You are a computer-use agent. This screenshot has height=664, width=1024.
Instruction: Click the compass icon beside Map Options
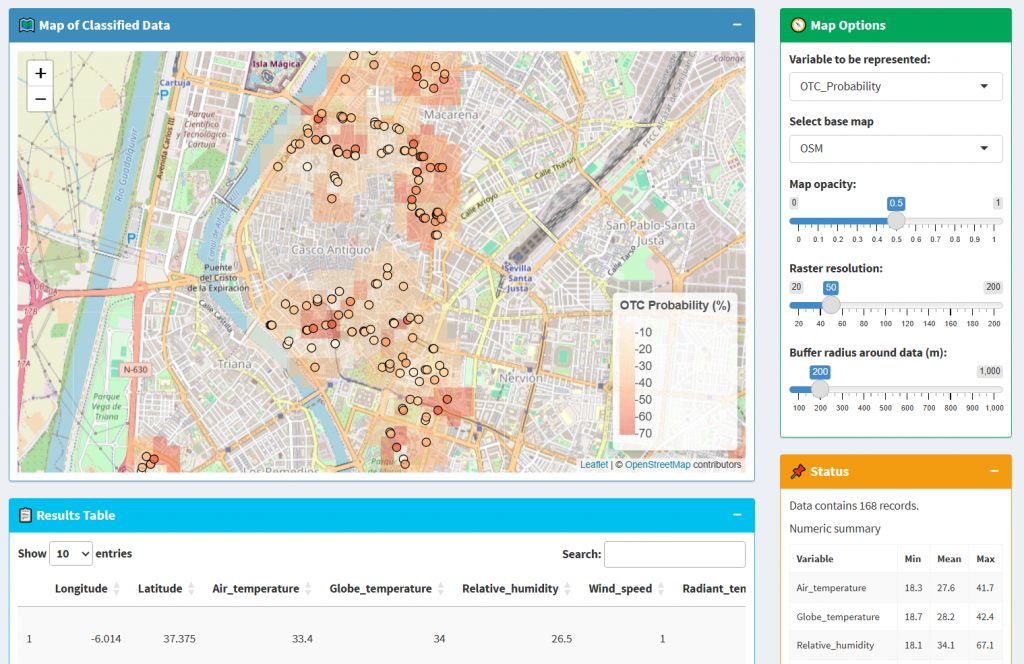point(798,25)
